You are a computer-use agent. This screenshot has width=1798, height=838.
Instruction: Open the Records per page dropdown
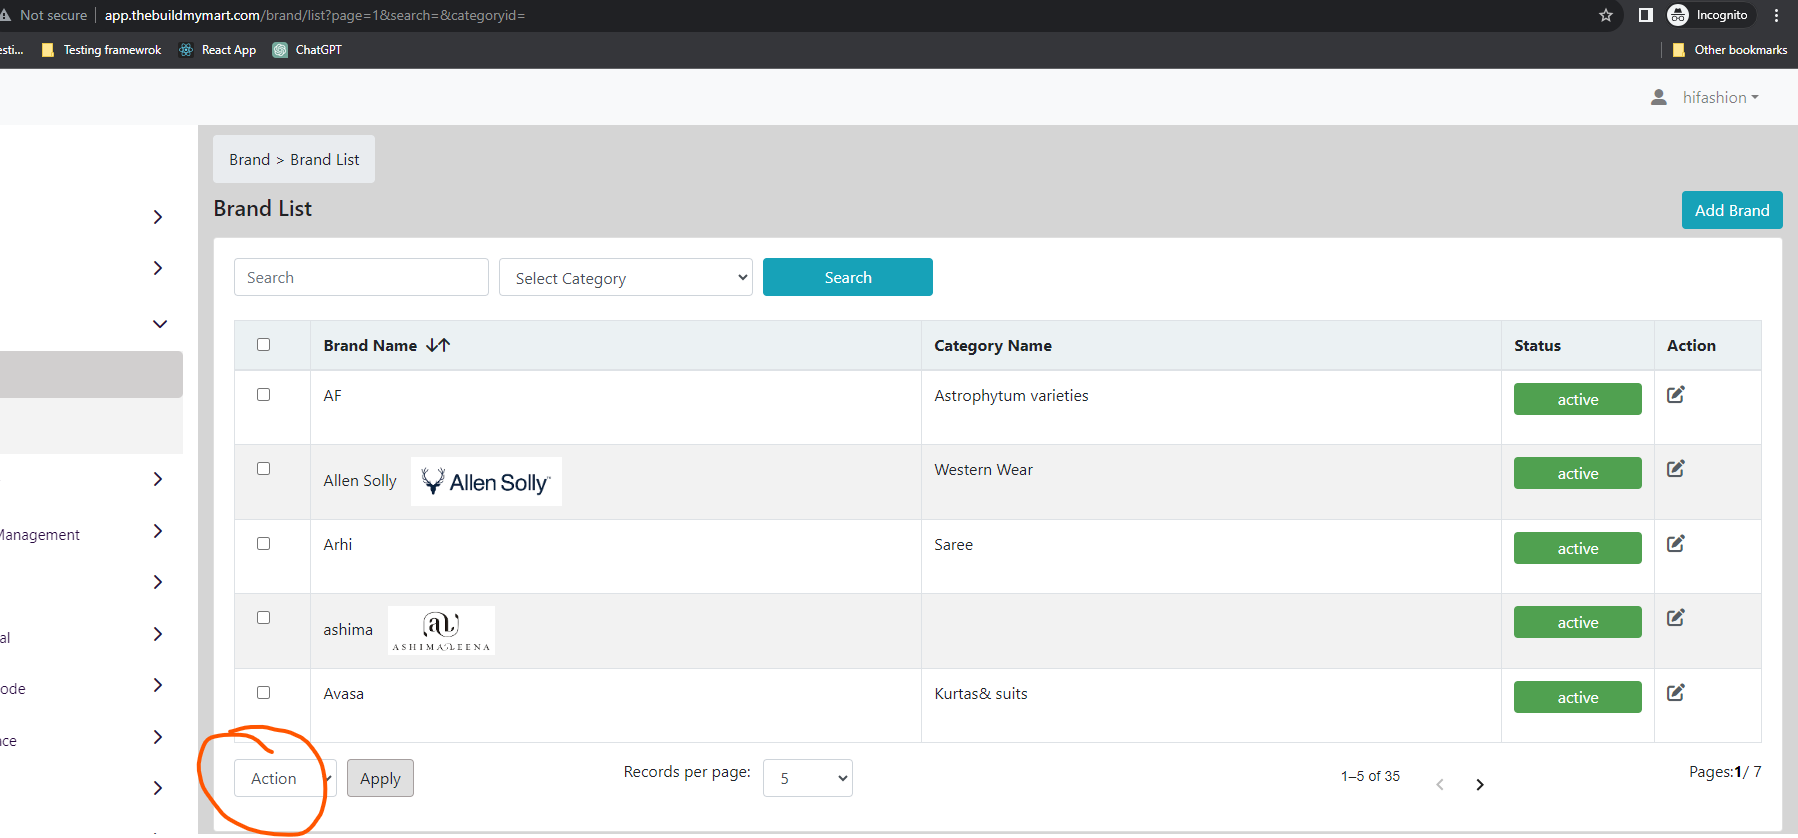click(x=808, y=778)
